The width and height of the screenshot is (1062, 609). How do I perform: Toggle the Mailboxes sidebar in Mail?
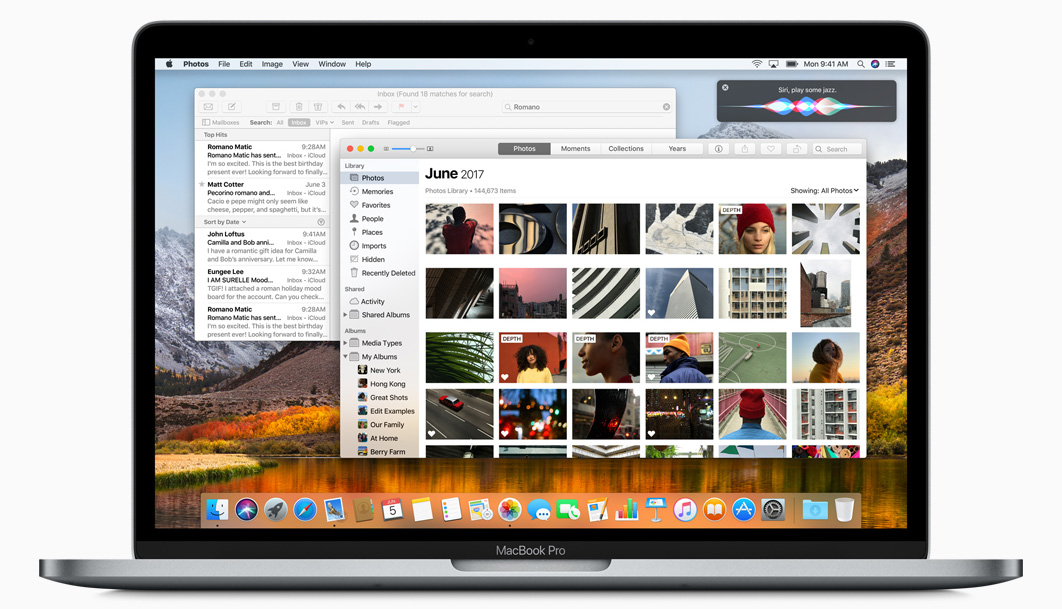coord(221,122)
